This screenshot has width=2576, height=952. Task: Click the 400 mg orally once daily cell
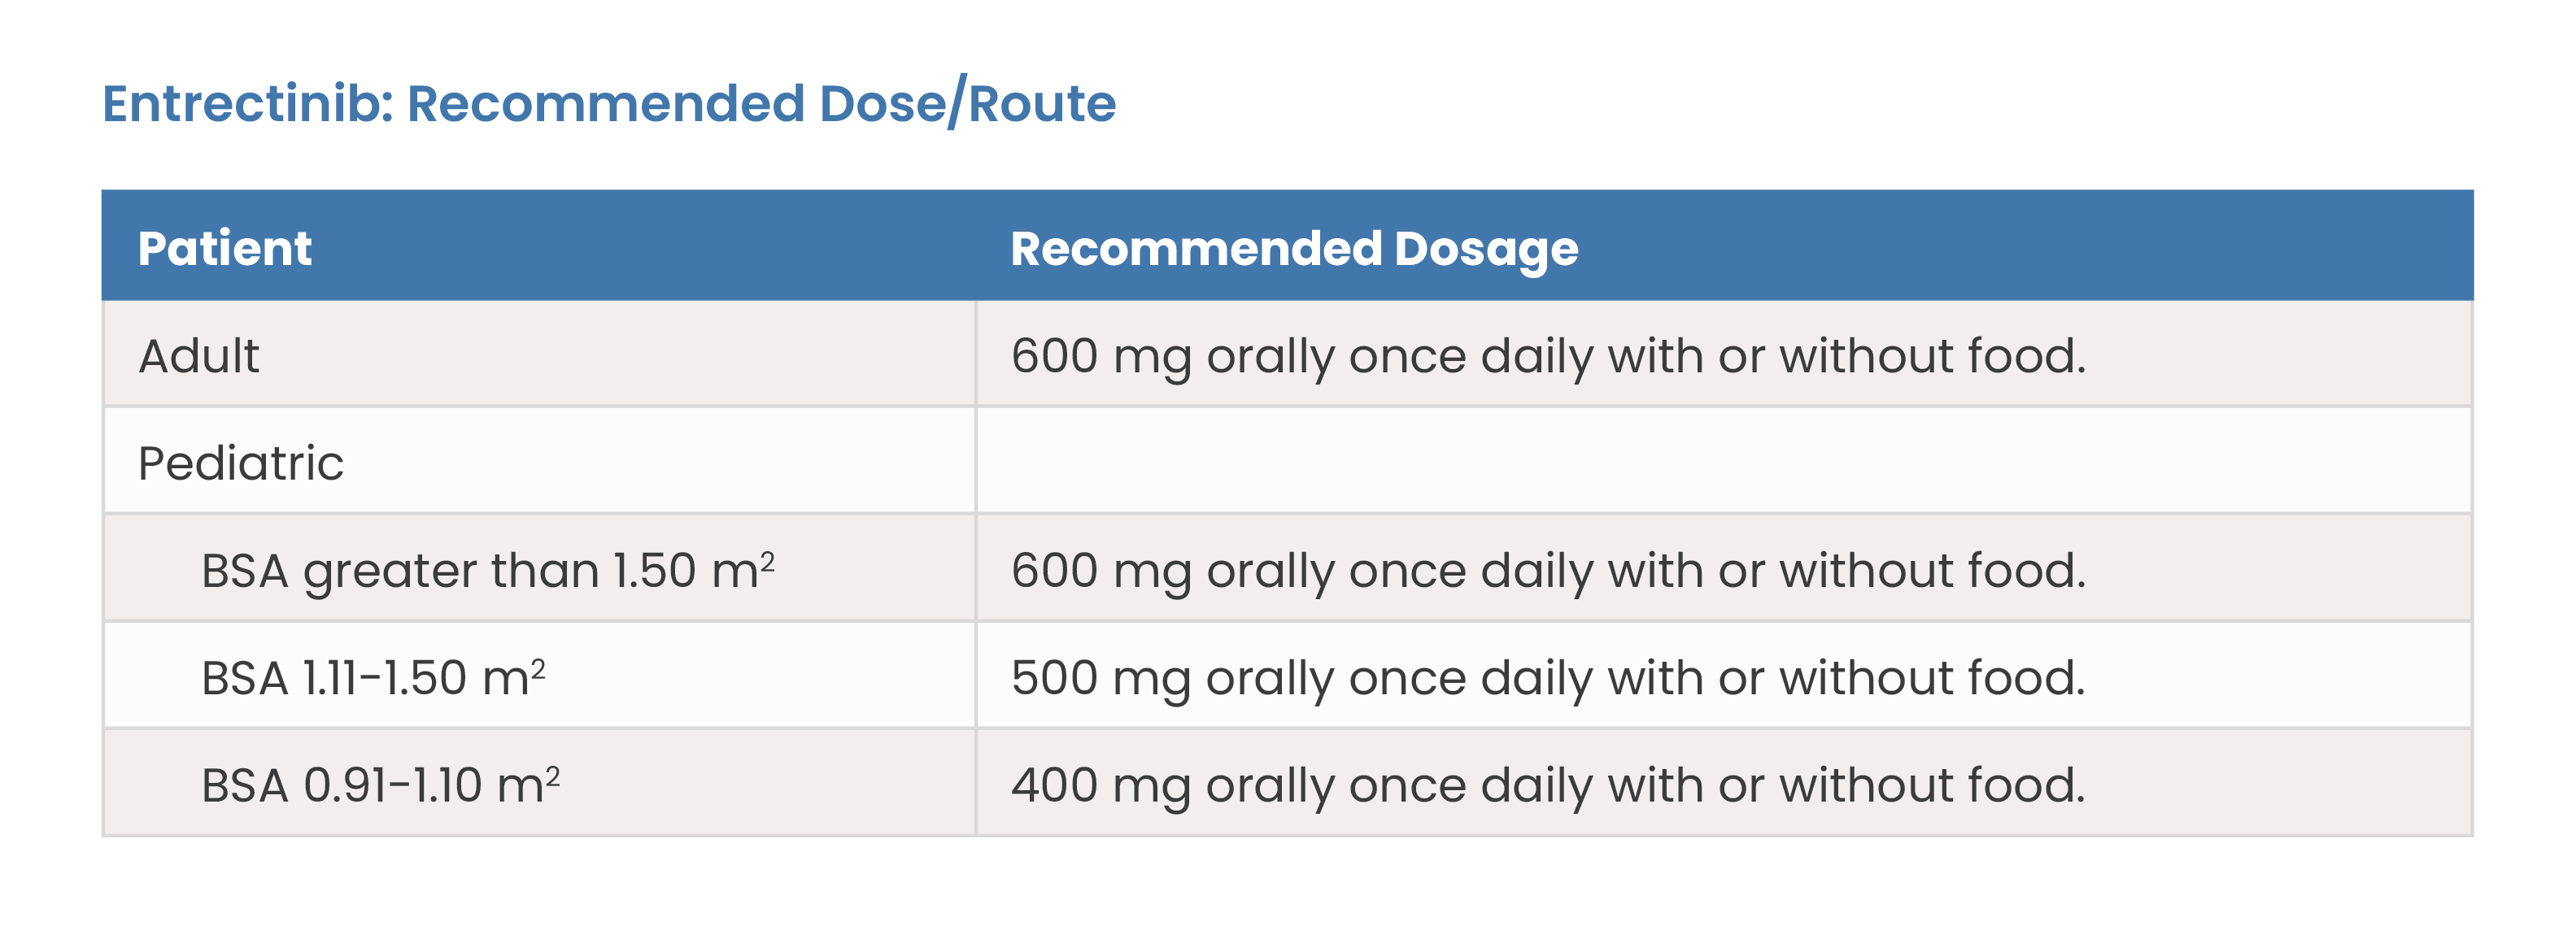click(x=1724, y=782)
